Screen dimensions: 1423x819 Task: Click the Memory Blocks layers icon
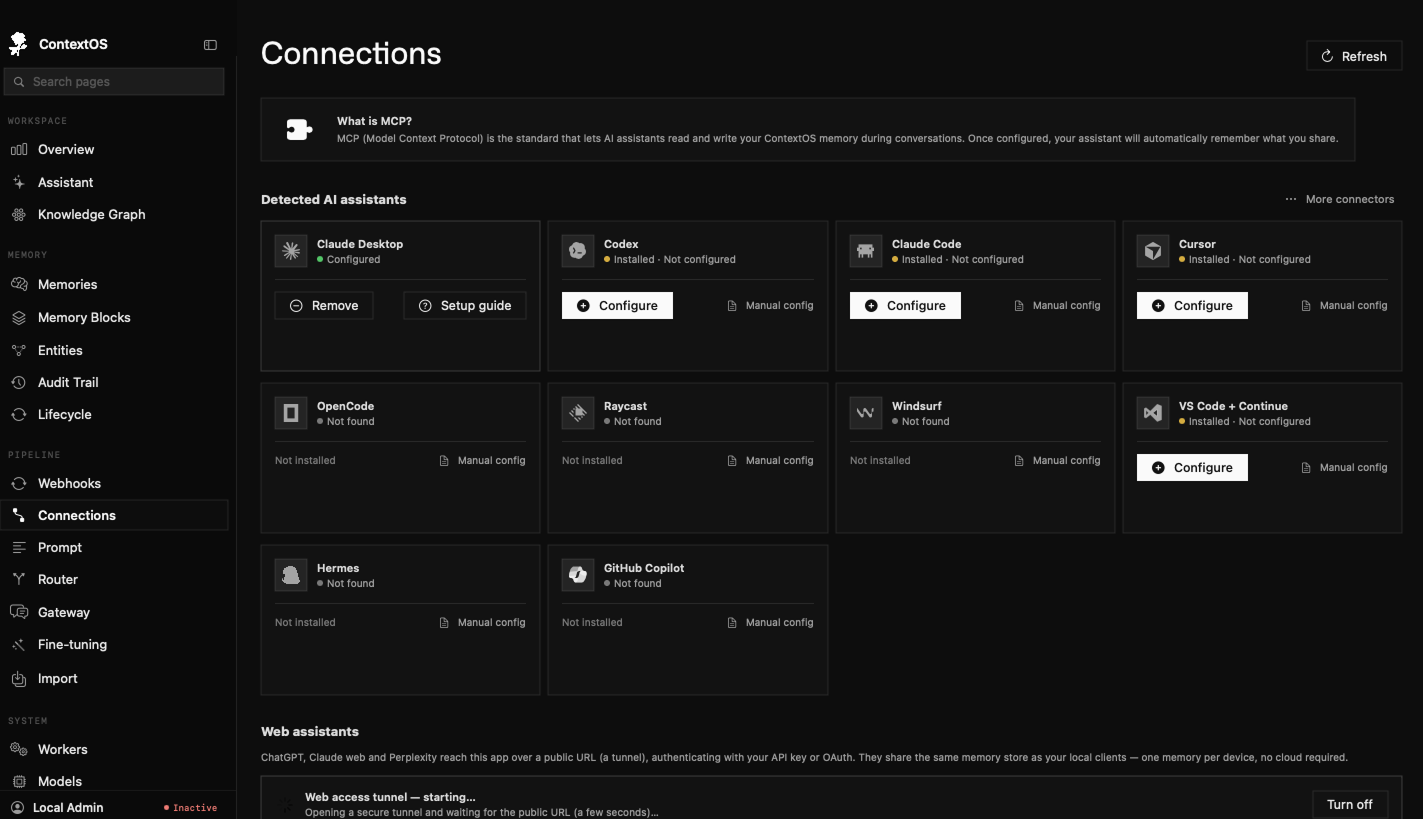(19, 317)
